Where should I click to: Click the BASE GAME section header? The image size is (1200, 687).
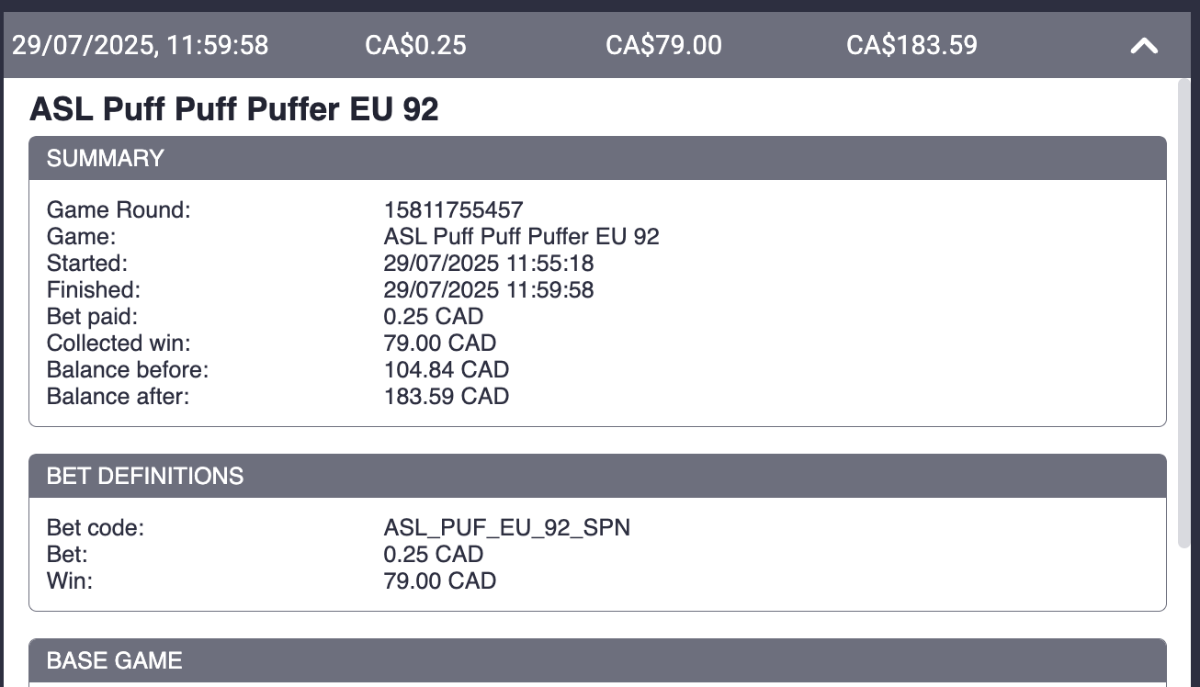click(598, 661)
